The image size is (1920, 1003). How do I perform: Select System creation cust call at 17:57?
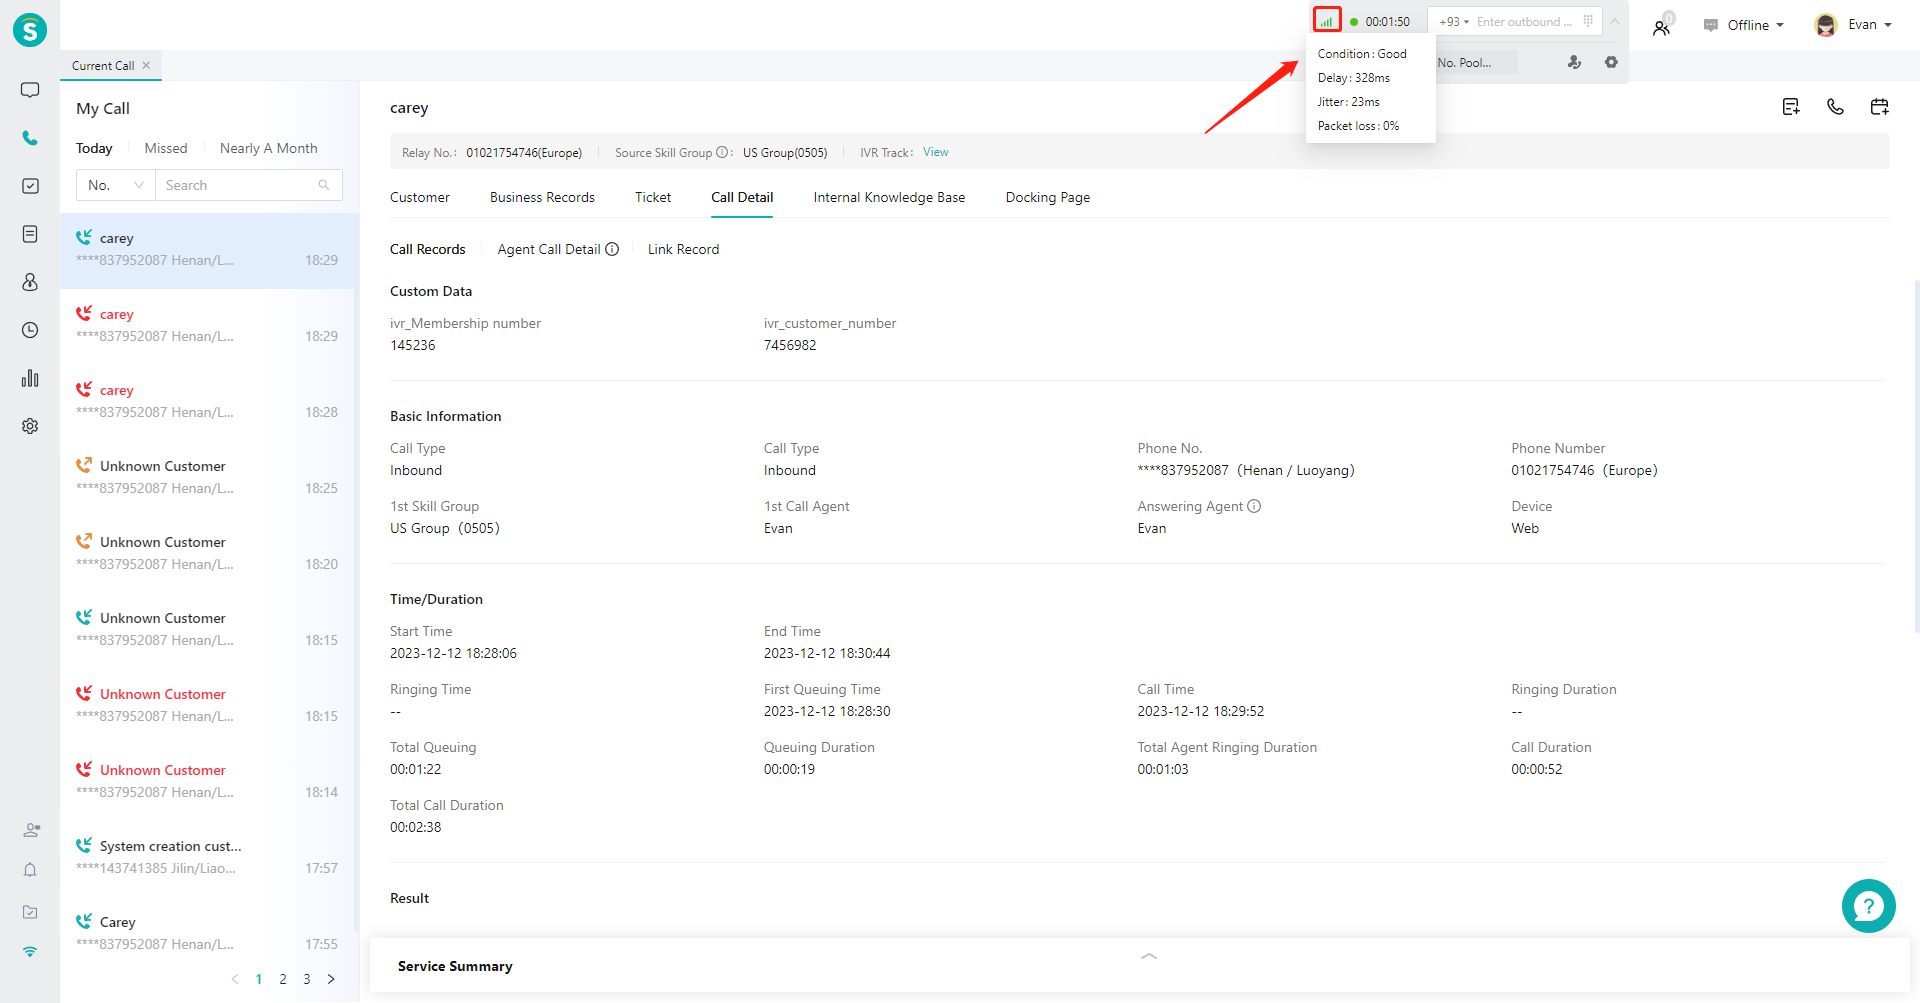click(208, 857)
